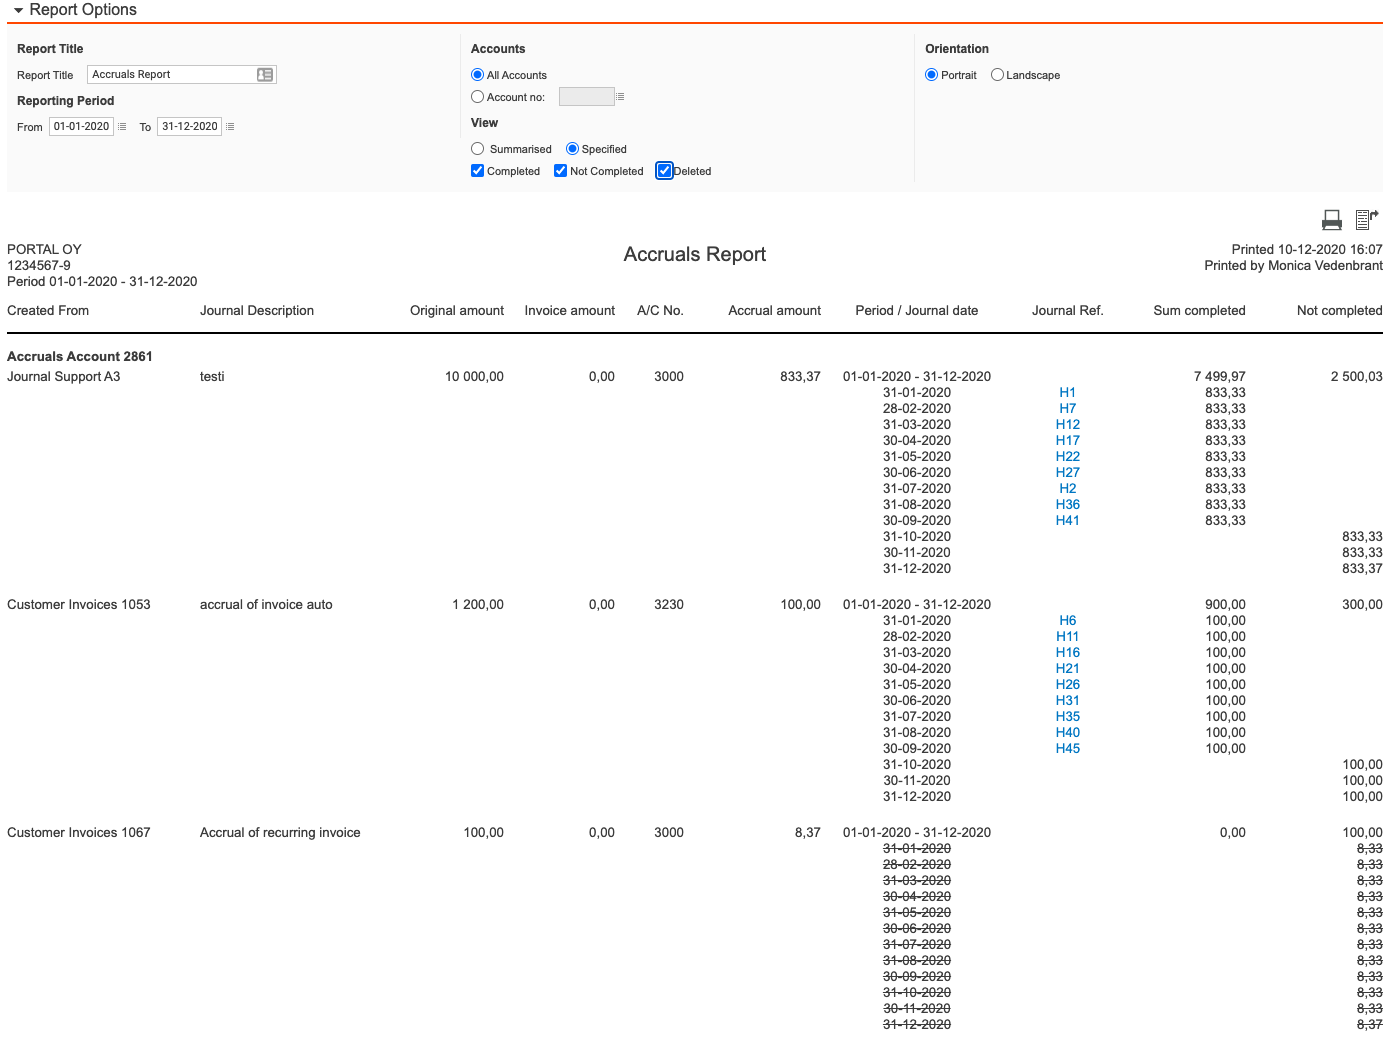Open journal reference H36

coord(1067,505)
